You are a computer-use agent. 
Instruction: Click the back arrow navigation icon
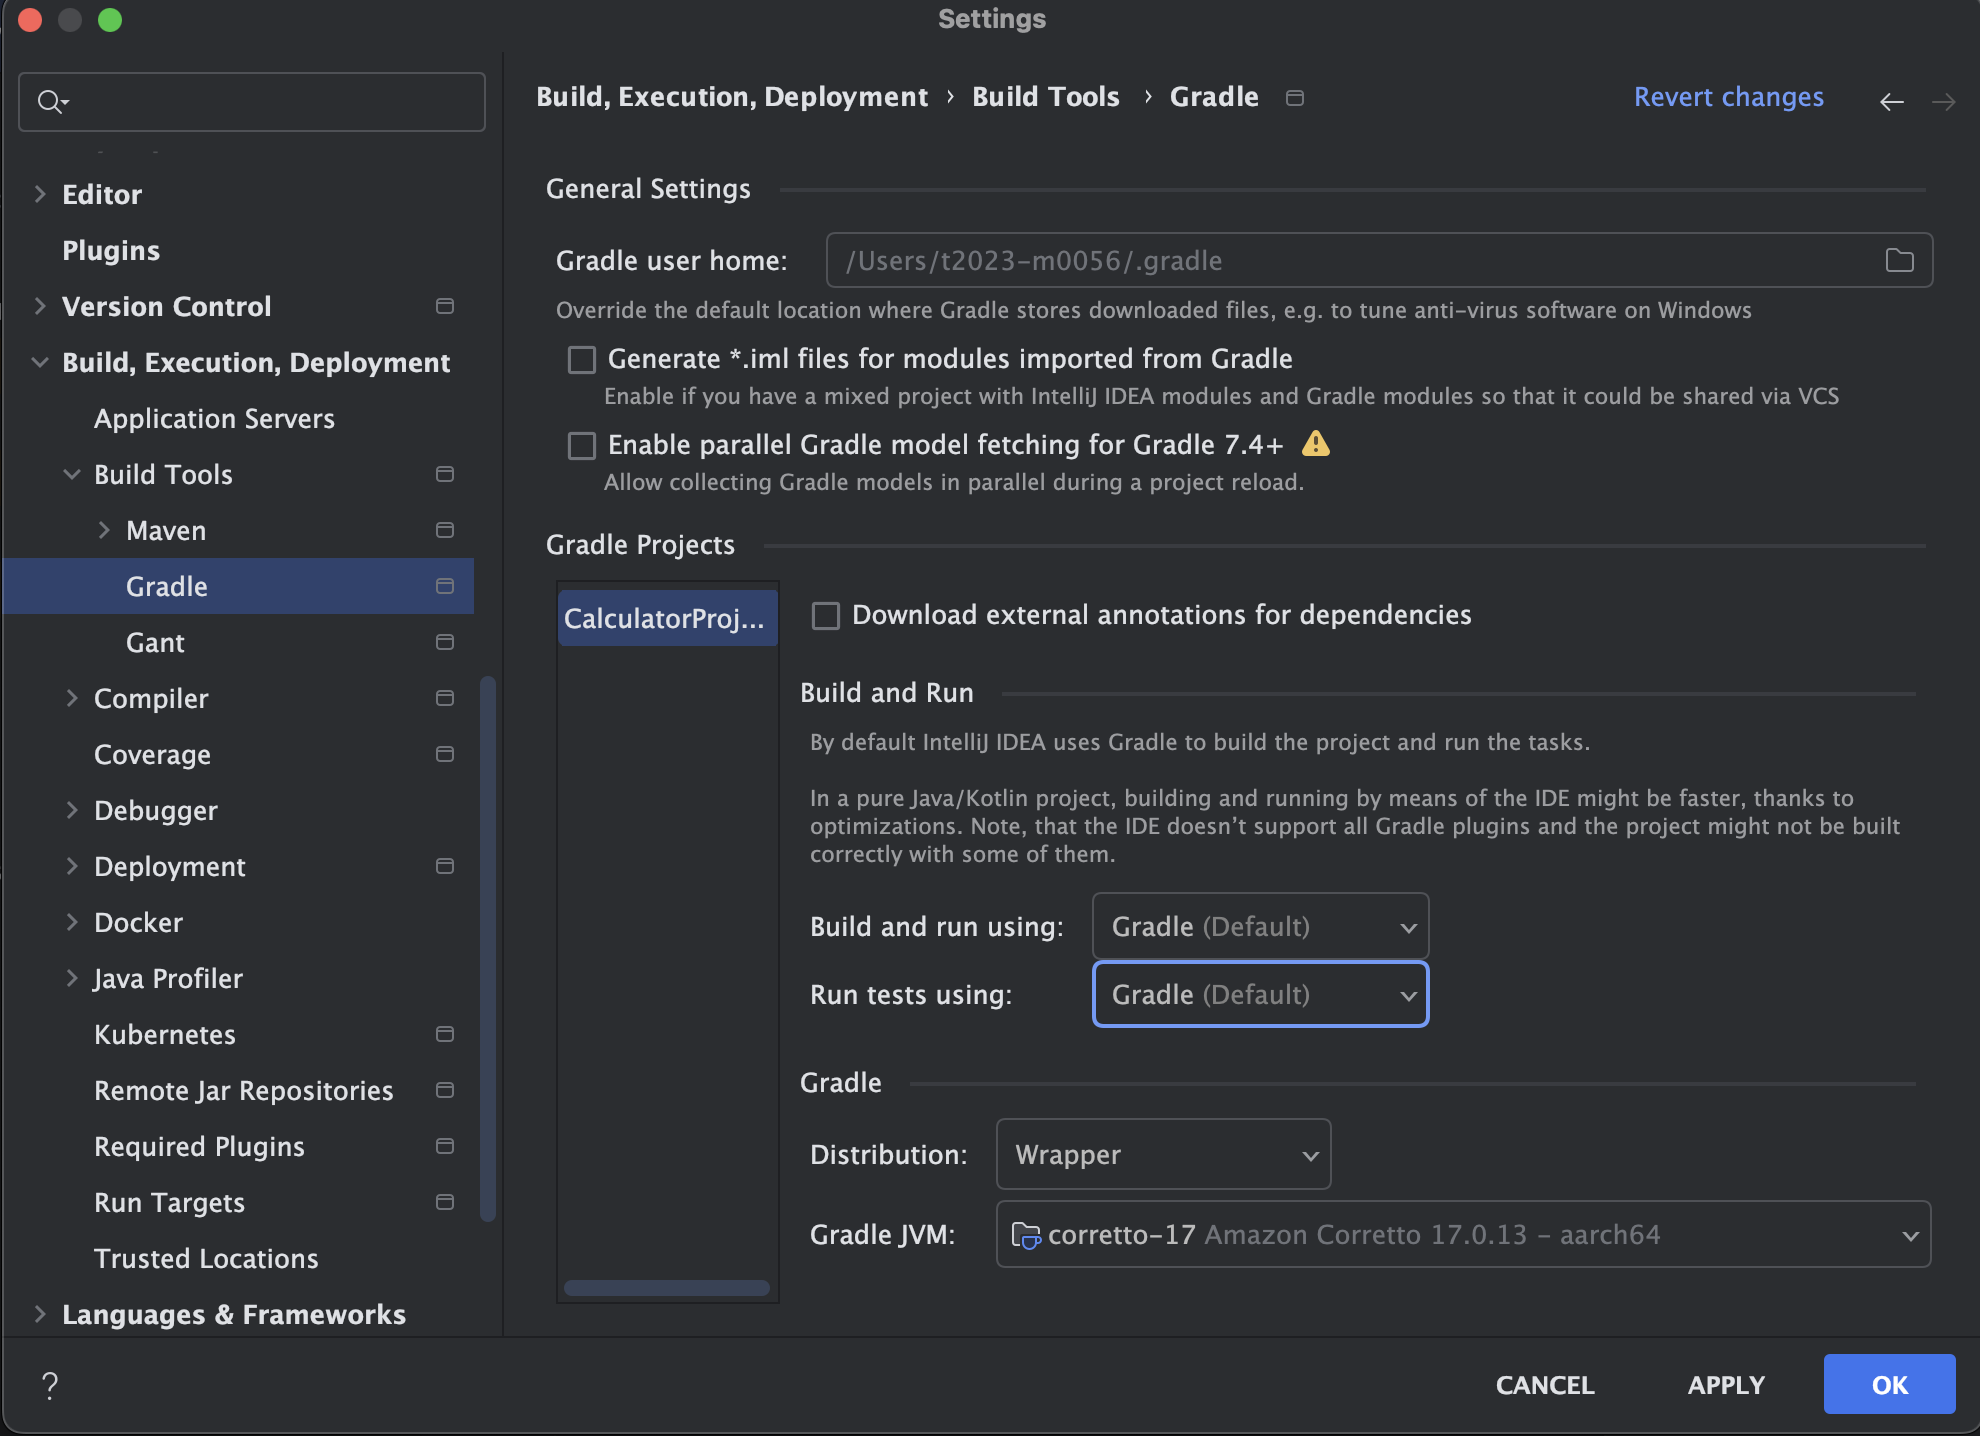coord(1891,102)
